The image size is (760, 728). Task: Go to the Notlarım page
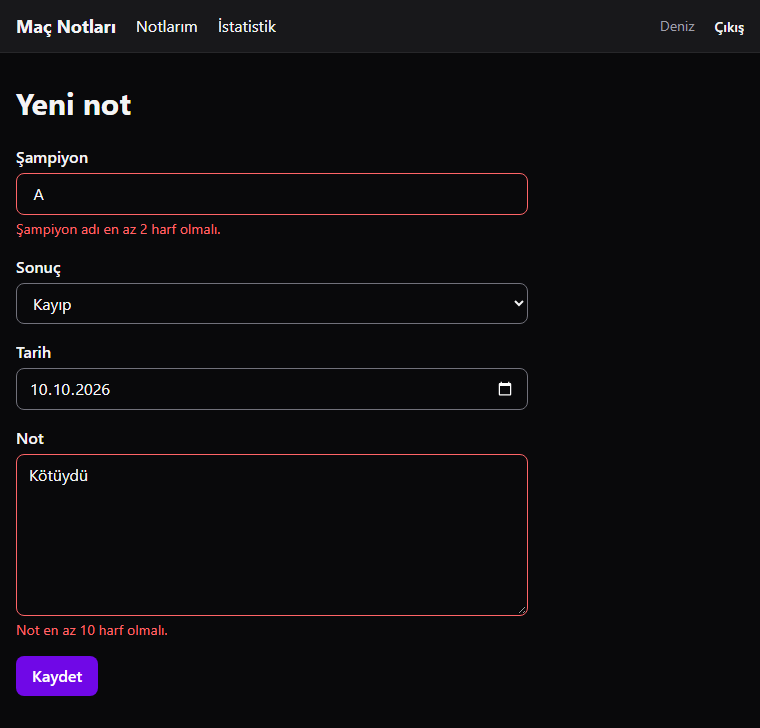(x=167, y=27)
